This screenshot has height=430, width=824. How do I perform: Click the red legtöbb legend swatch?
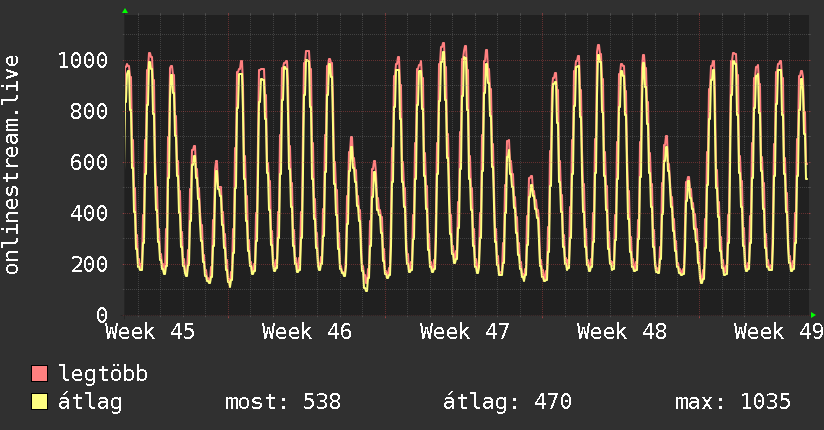(x=40, y=374)
